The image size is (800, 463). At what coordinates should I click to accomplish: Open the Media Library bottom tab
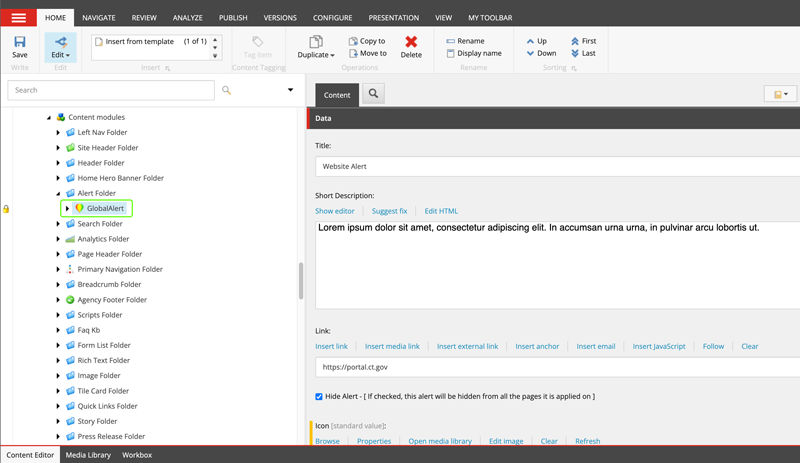(88, 455)
